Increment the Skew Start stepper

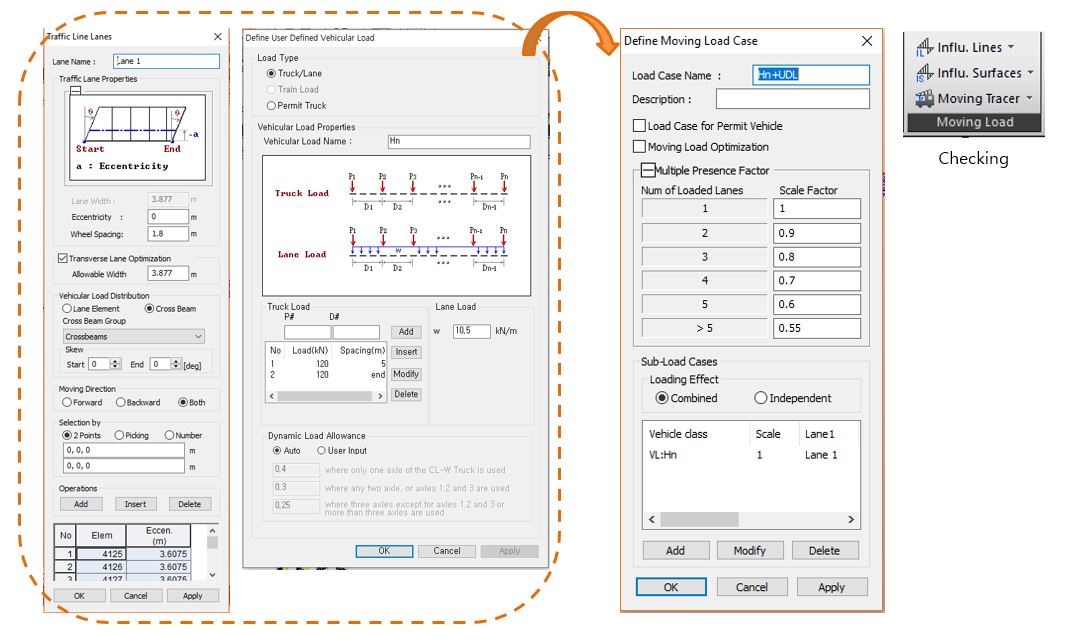116,361
